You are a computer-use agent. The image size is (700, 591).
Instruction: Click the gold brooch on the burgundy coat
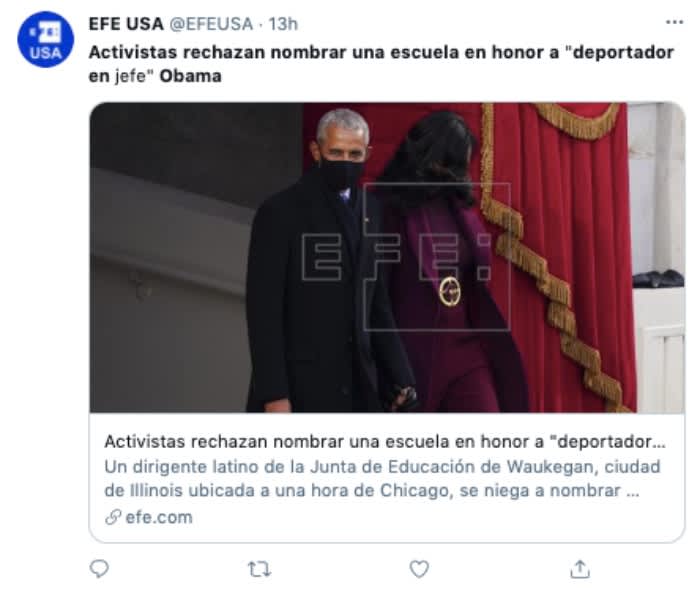(450, 291)
